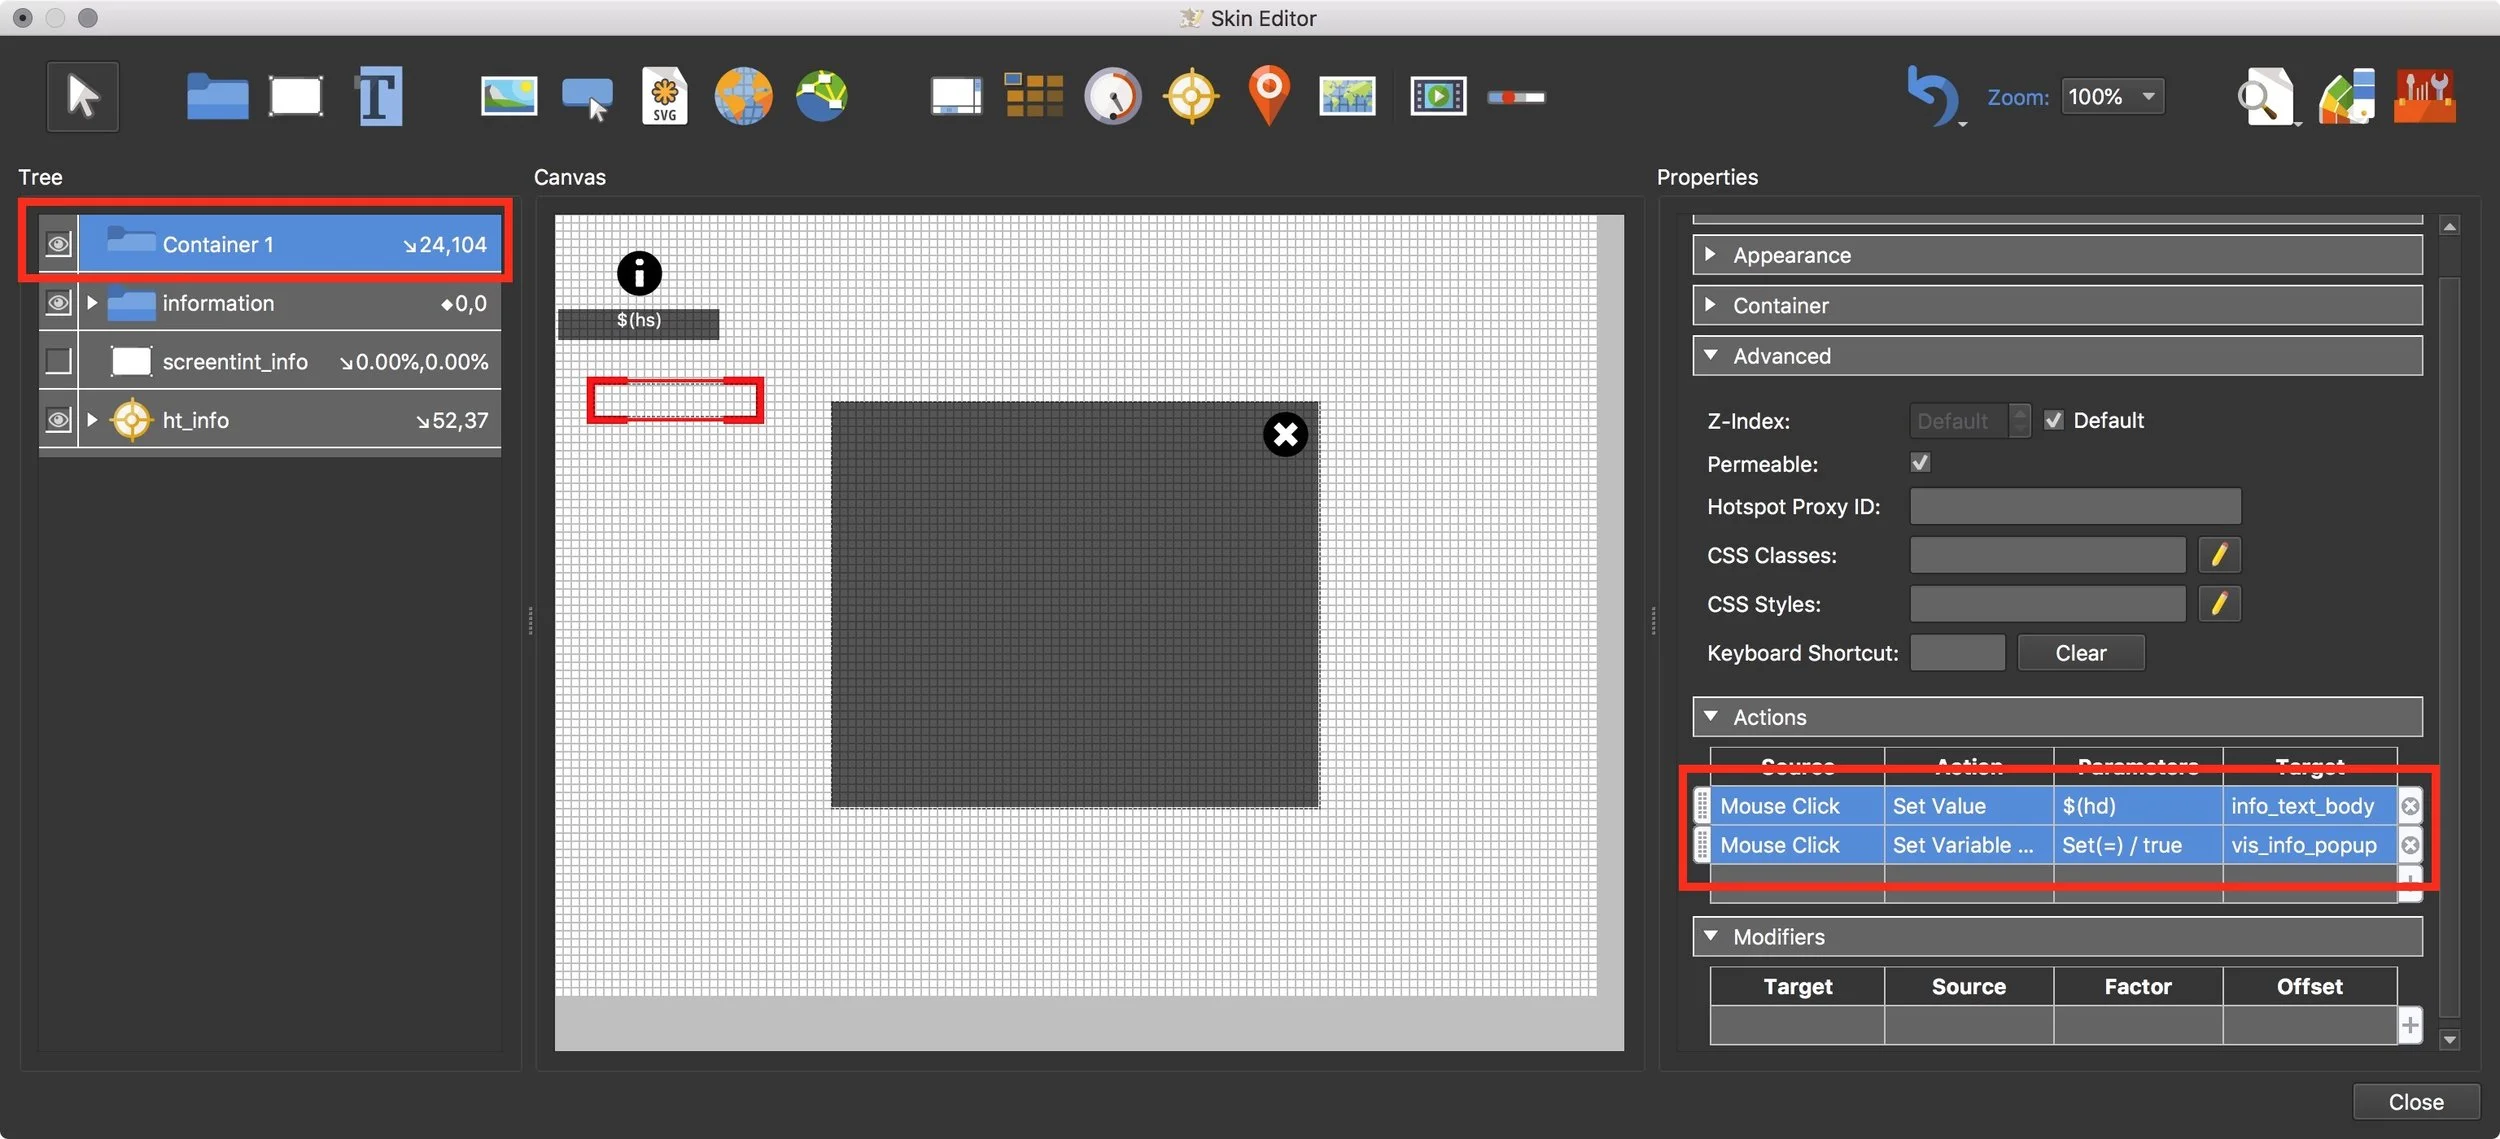Viewport: 2500px width, 1139px height.
Task: Open the search document tool
Action: pos(2265,97)
